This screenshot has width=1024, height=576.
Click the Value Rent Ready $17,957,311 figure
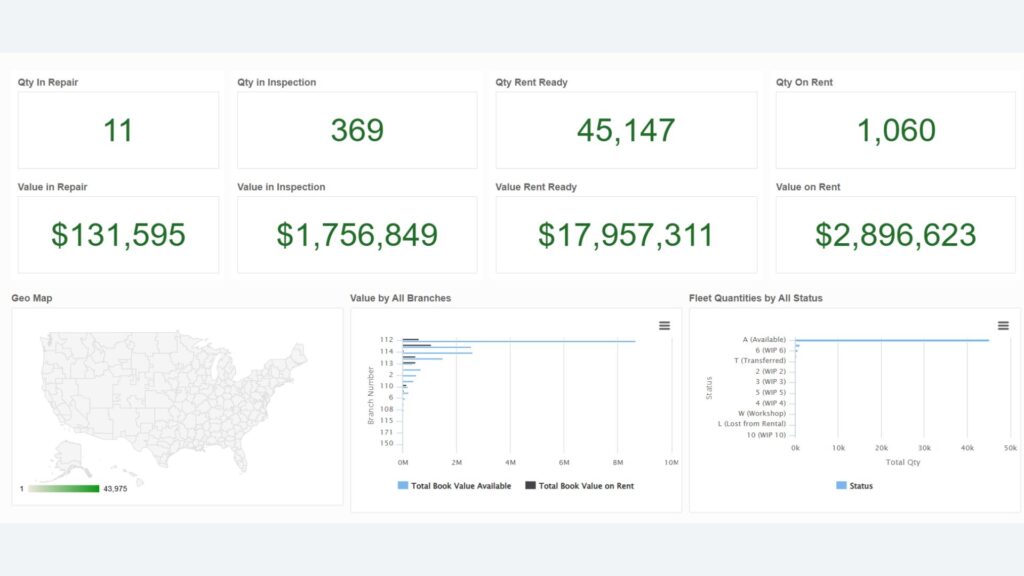626,235
